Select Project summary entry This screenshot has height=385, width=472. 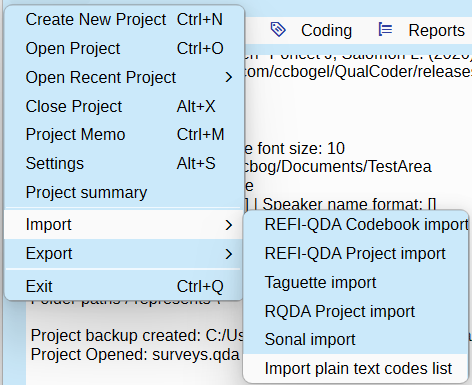pos(124,192)
